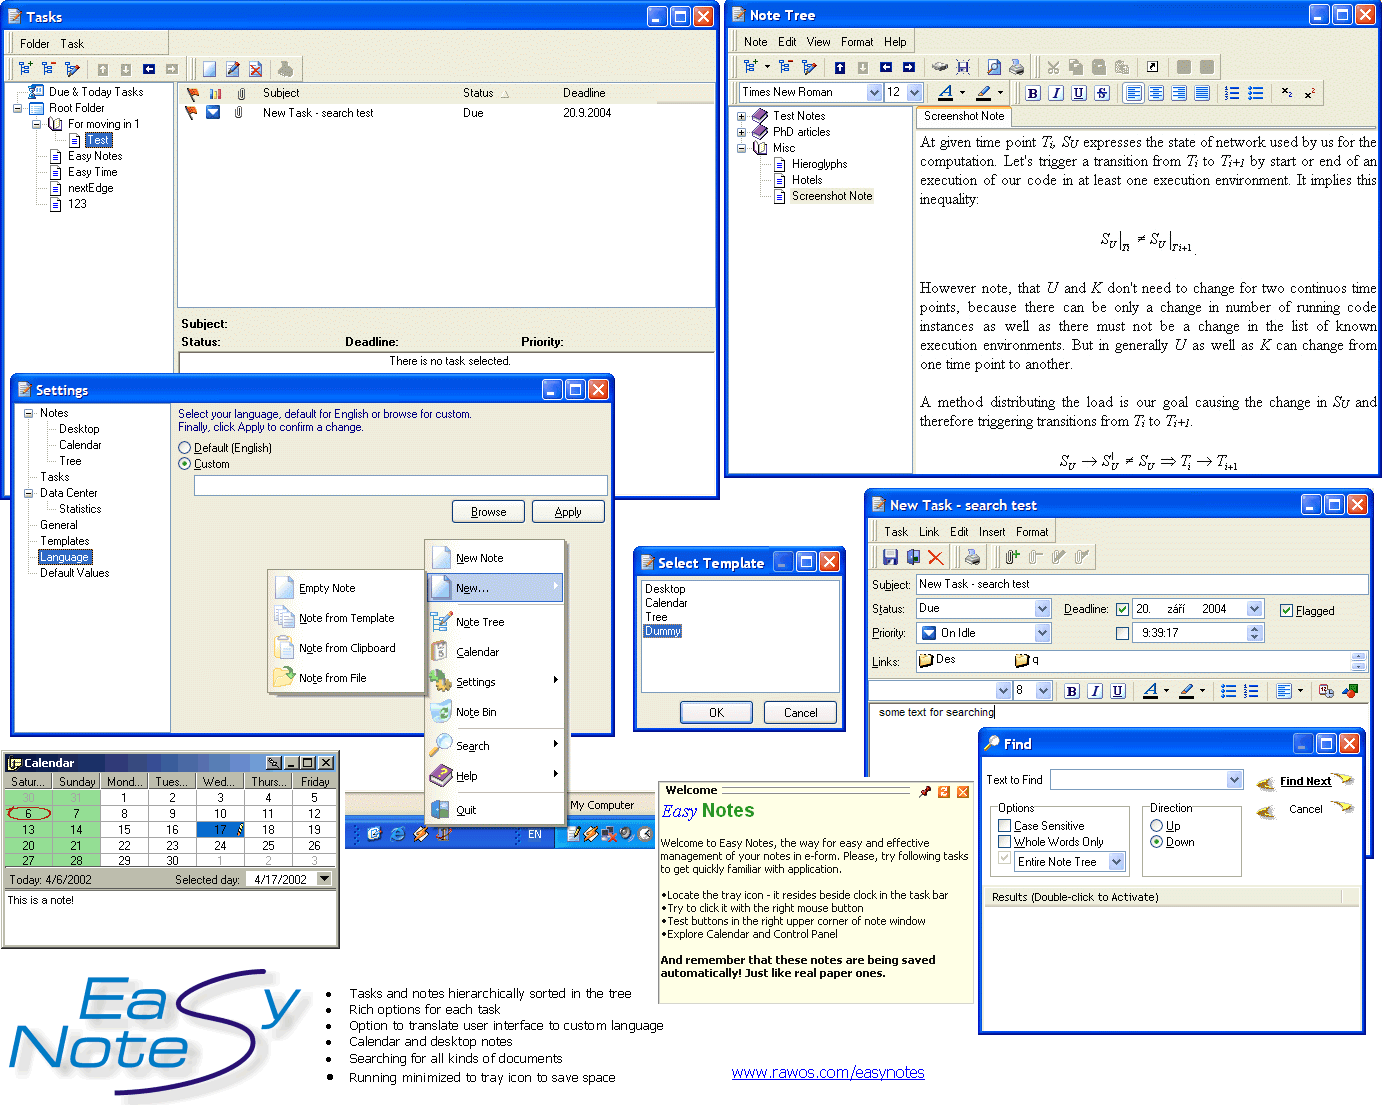Click the superscript icon in Note Tree
Viewport: 1390px width, 1112px height.
click(1310, 93)
